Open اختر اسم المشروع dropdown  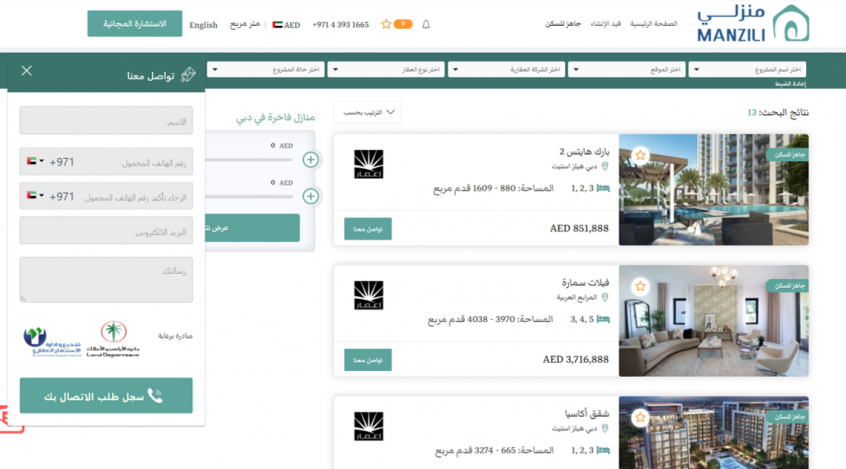pyautogui.click(x=747, y=70)
